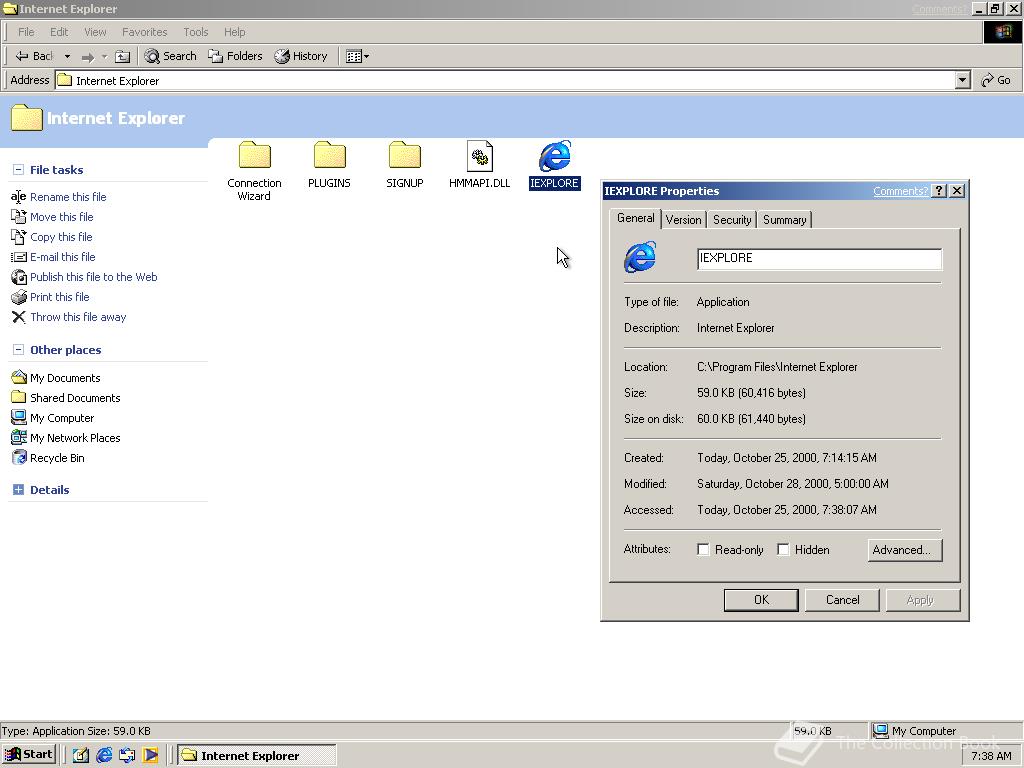1024x768 pixels.
Task: Enable the Read-only checkbox
Action: tap(703, 550)
